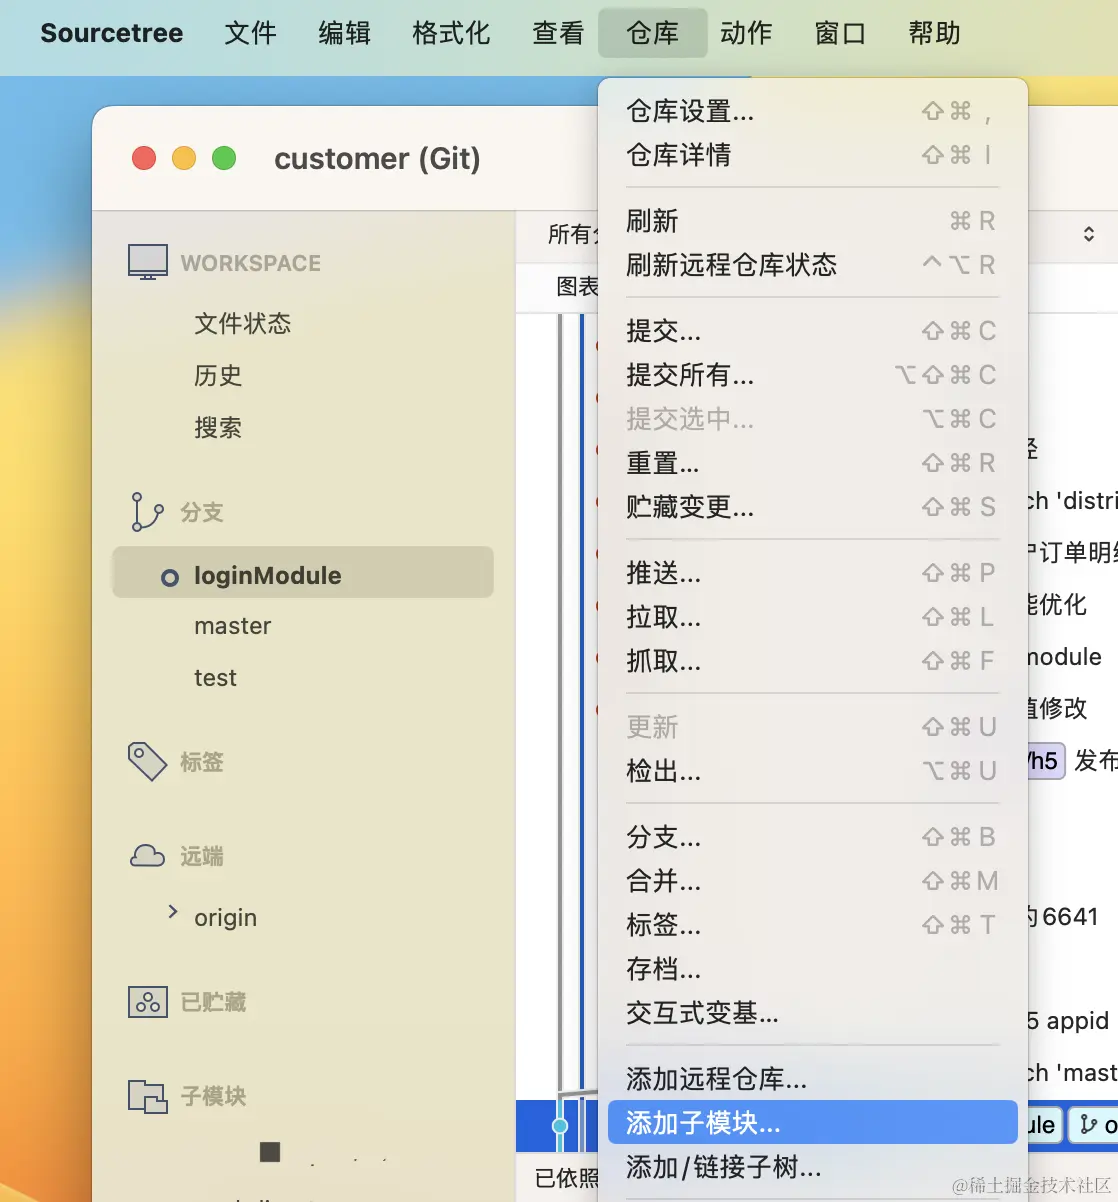Select 检出... menu item

click(x=812, y=771)
